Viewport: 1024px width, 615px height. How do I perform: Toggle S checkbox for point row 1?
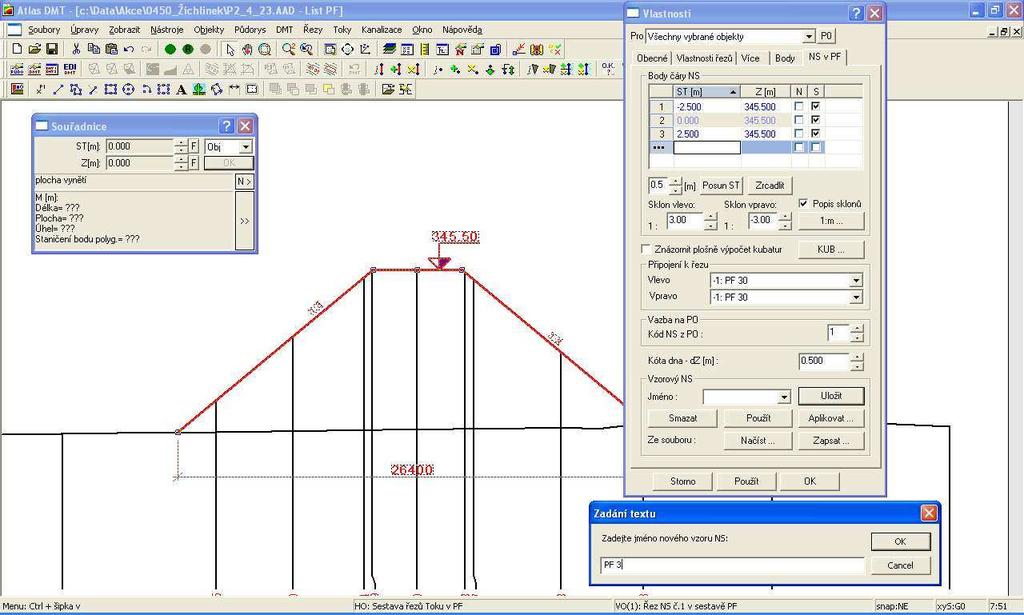816,106
